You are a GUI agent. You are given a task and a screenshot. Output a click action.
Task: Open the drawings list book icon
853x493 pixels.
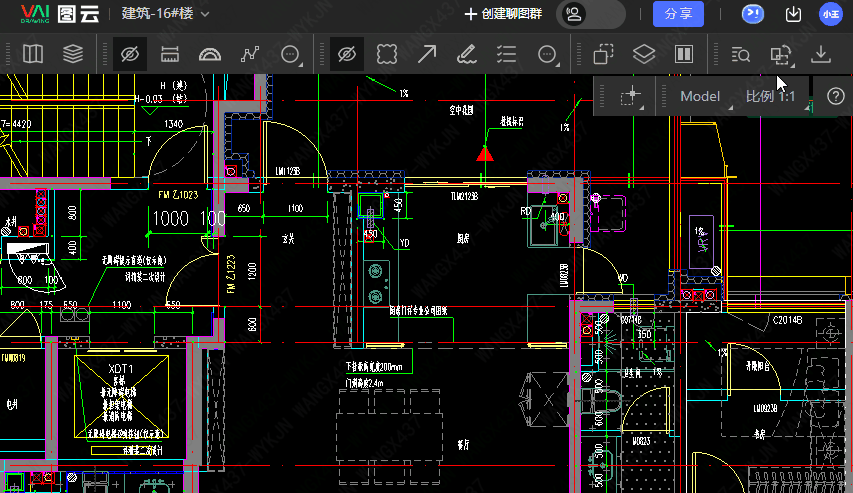tap(33, 54)
